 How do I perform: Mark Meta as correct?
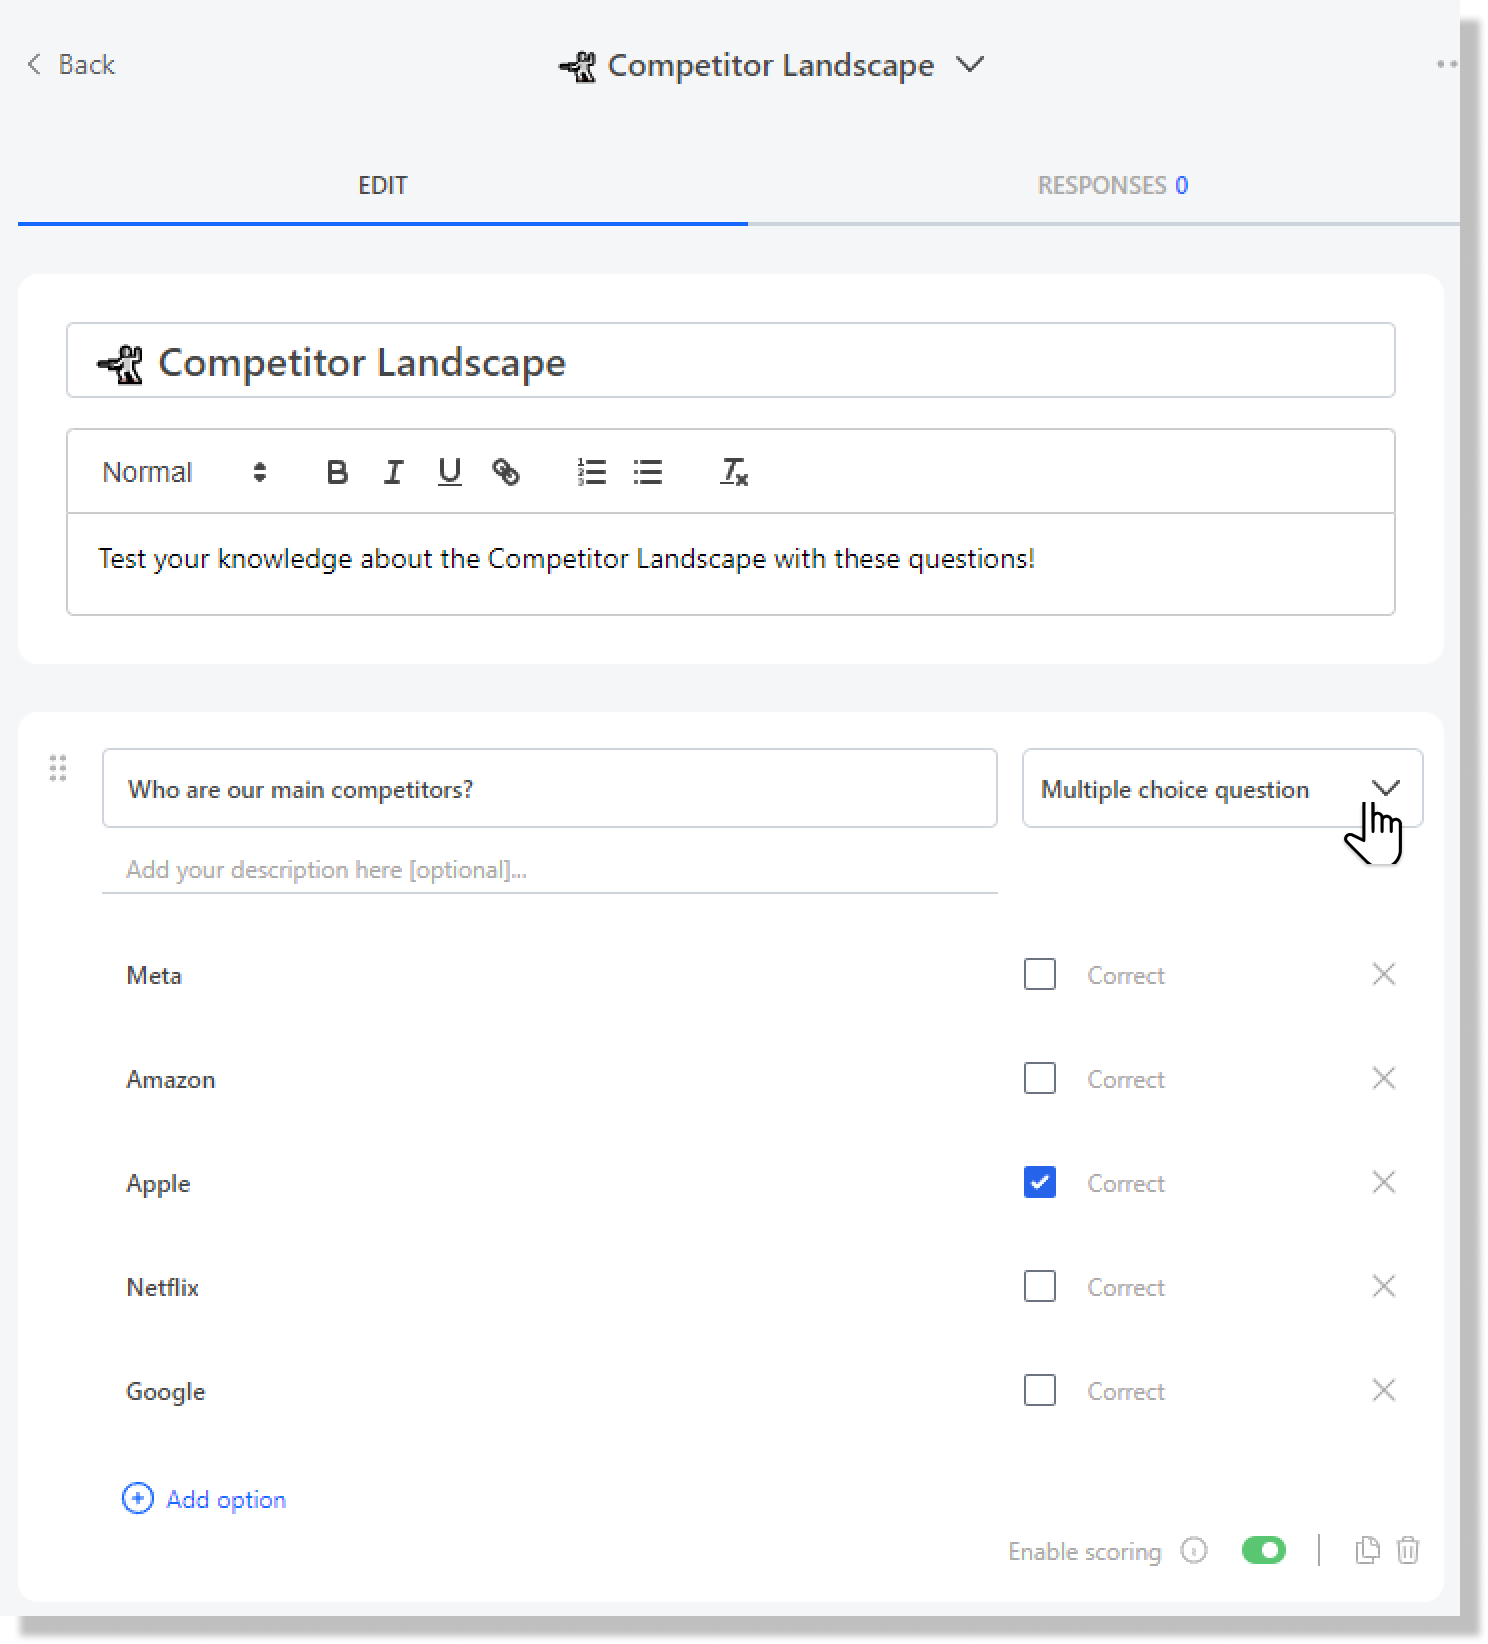tap(1040, 975)
